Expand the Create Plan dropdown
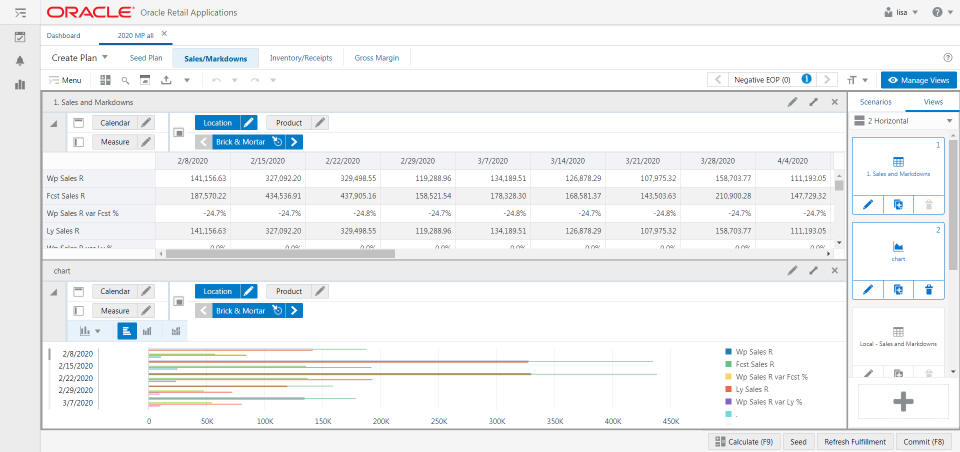Viewport: 960px width, 452px height. coord(105,58)
